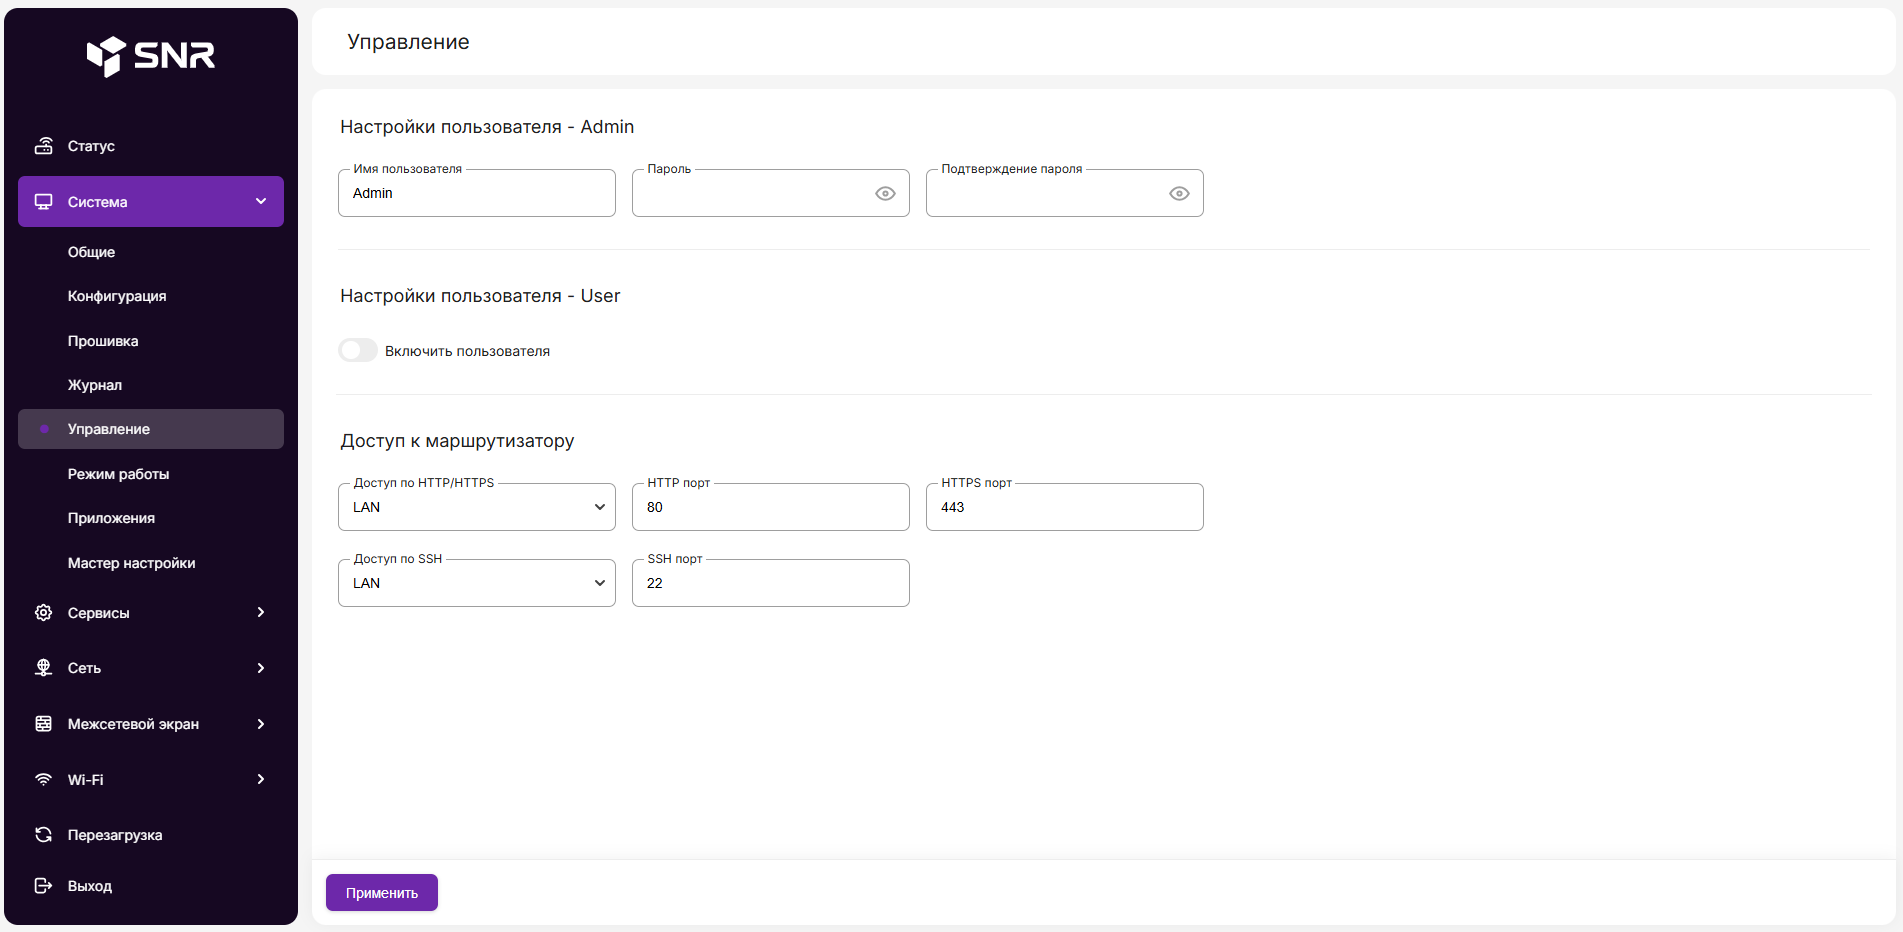Viewport: 1903px width, 932px height.
Task: Show password using the Пароль eye icon
Action: coord(885,194)
